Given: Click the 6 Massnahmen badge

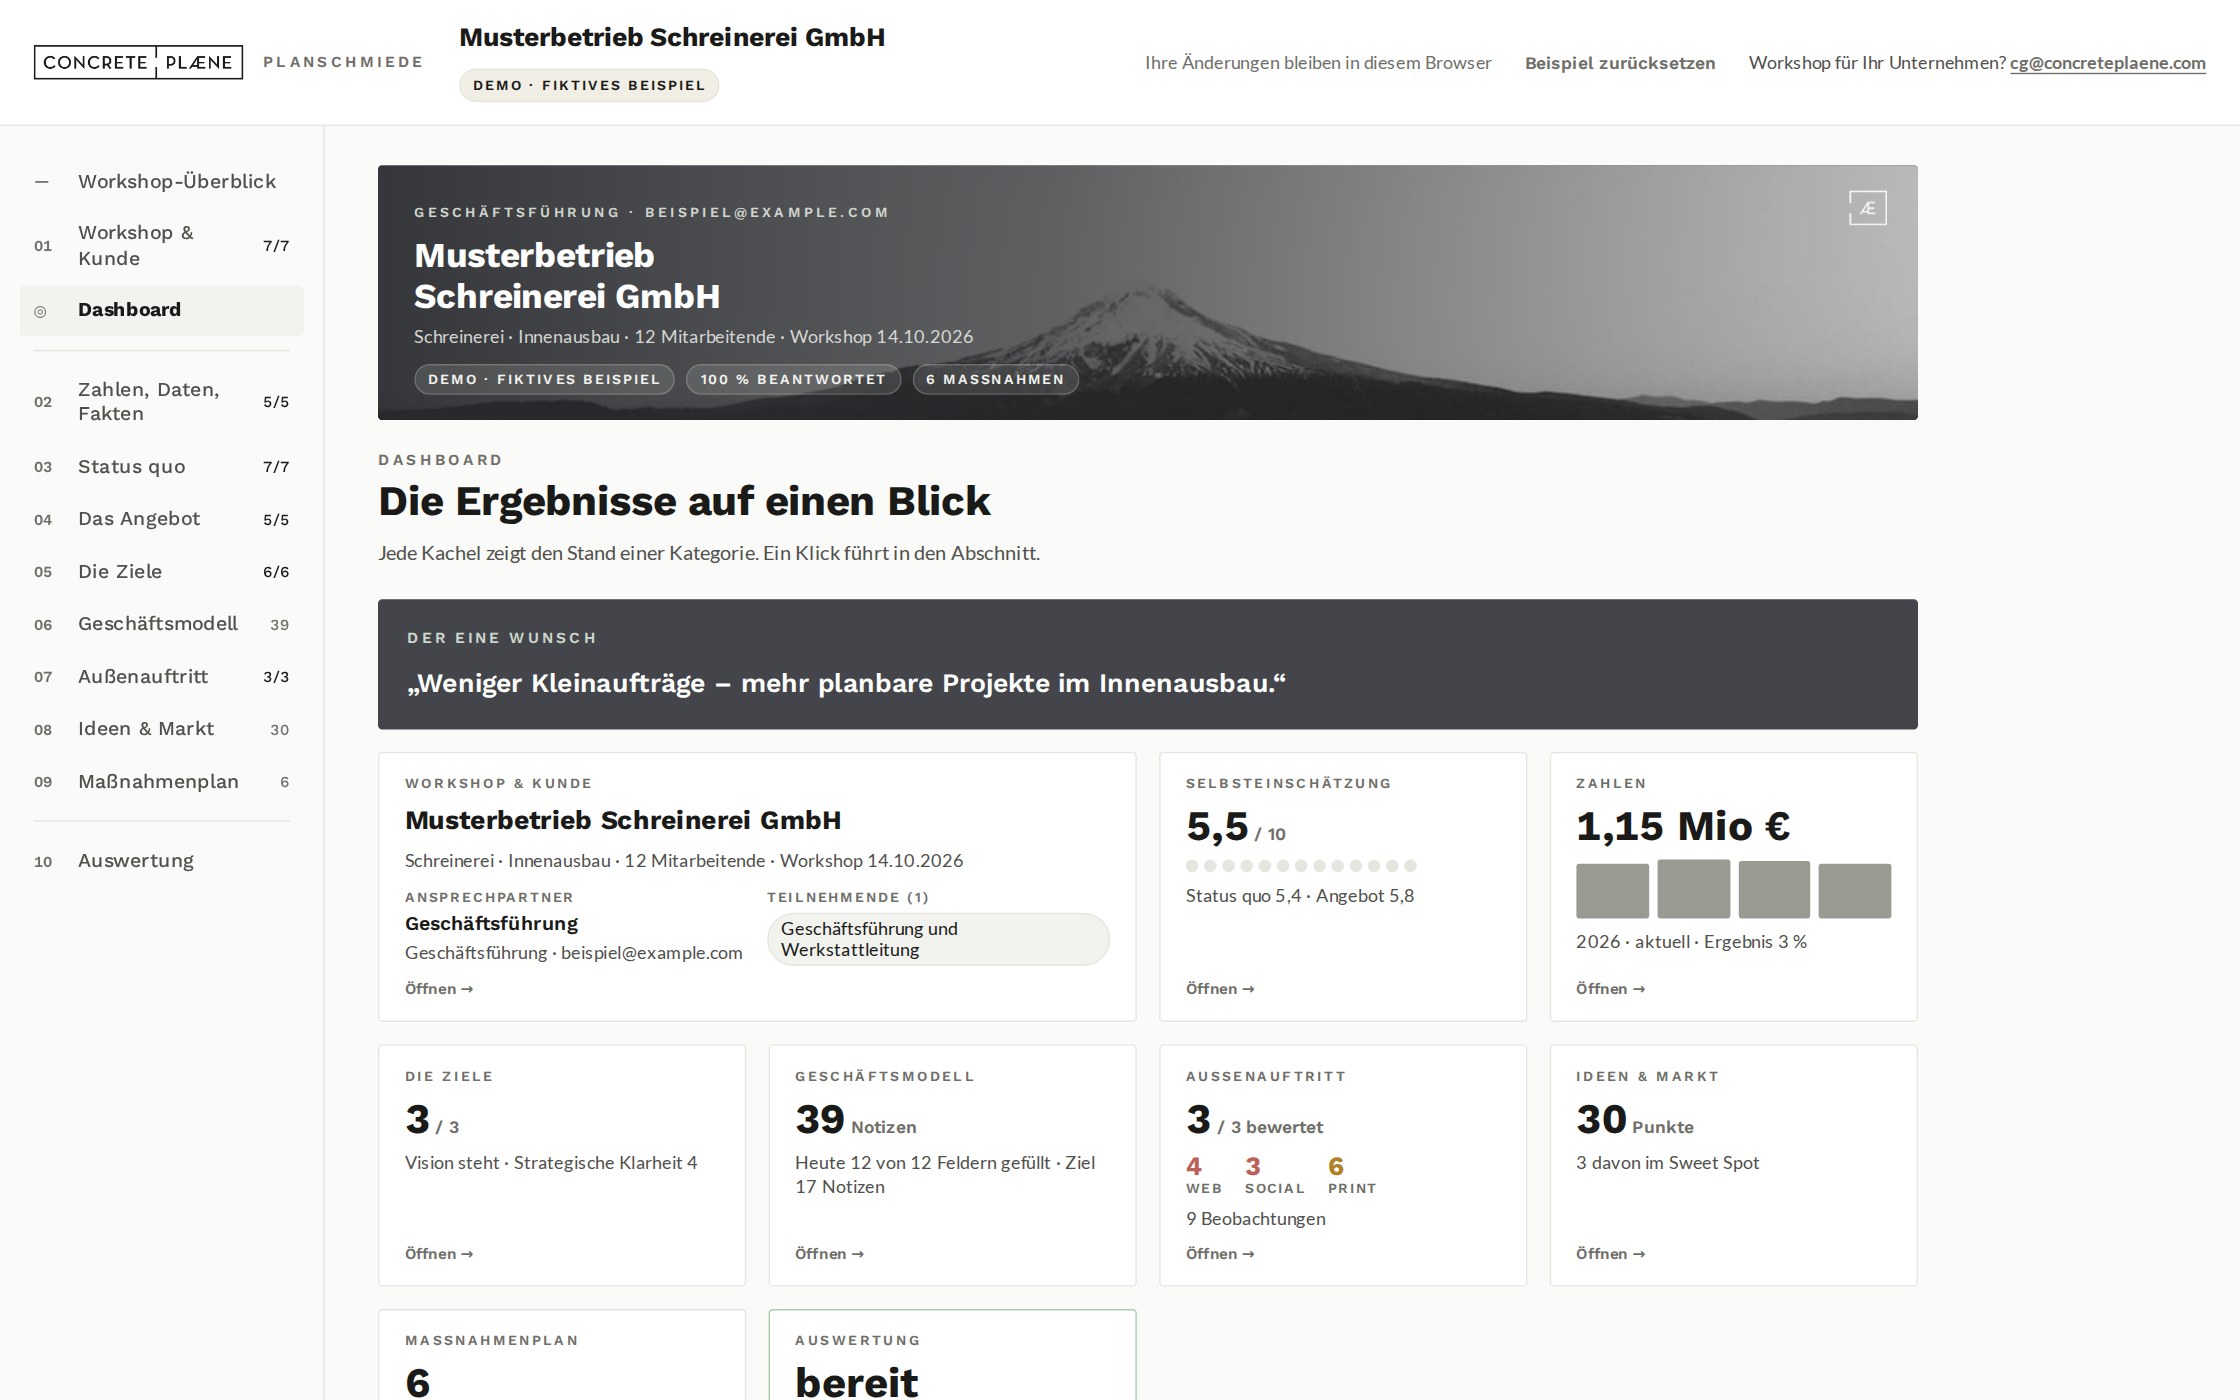Looking at the screenshot, I should point(995,380).
